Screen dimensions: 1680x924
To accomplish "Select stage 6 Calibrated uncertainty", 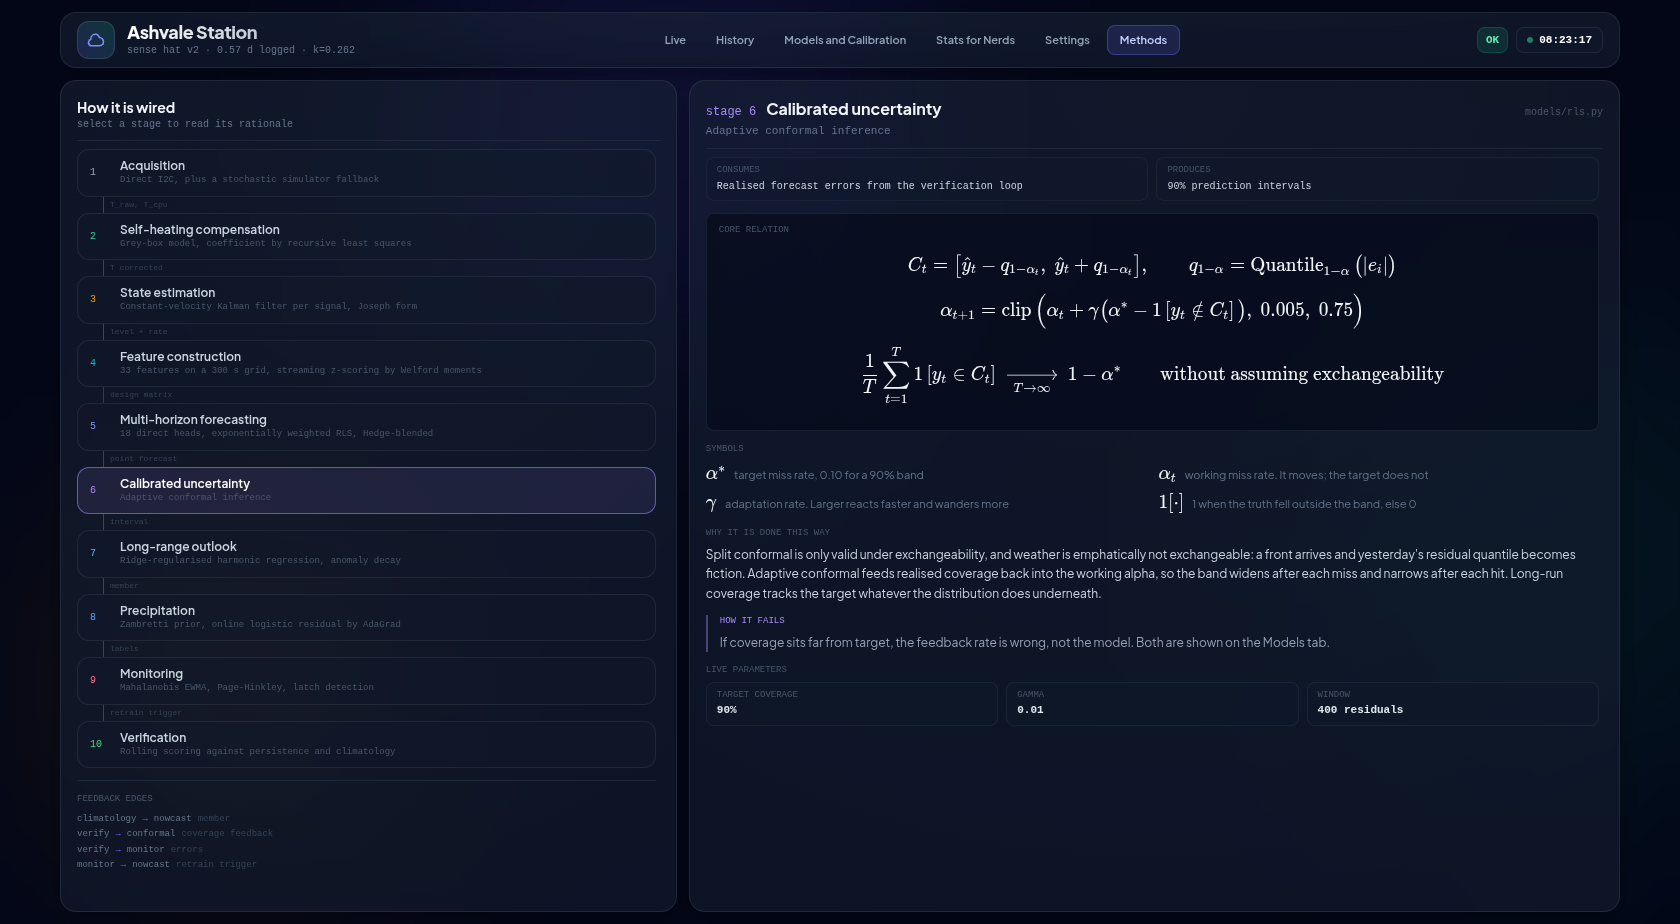I will 366,490.
